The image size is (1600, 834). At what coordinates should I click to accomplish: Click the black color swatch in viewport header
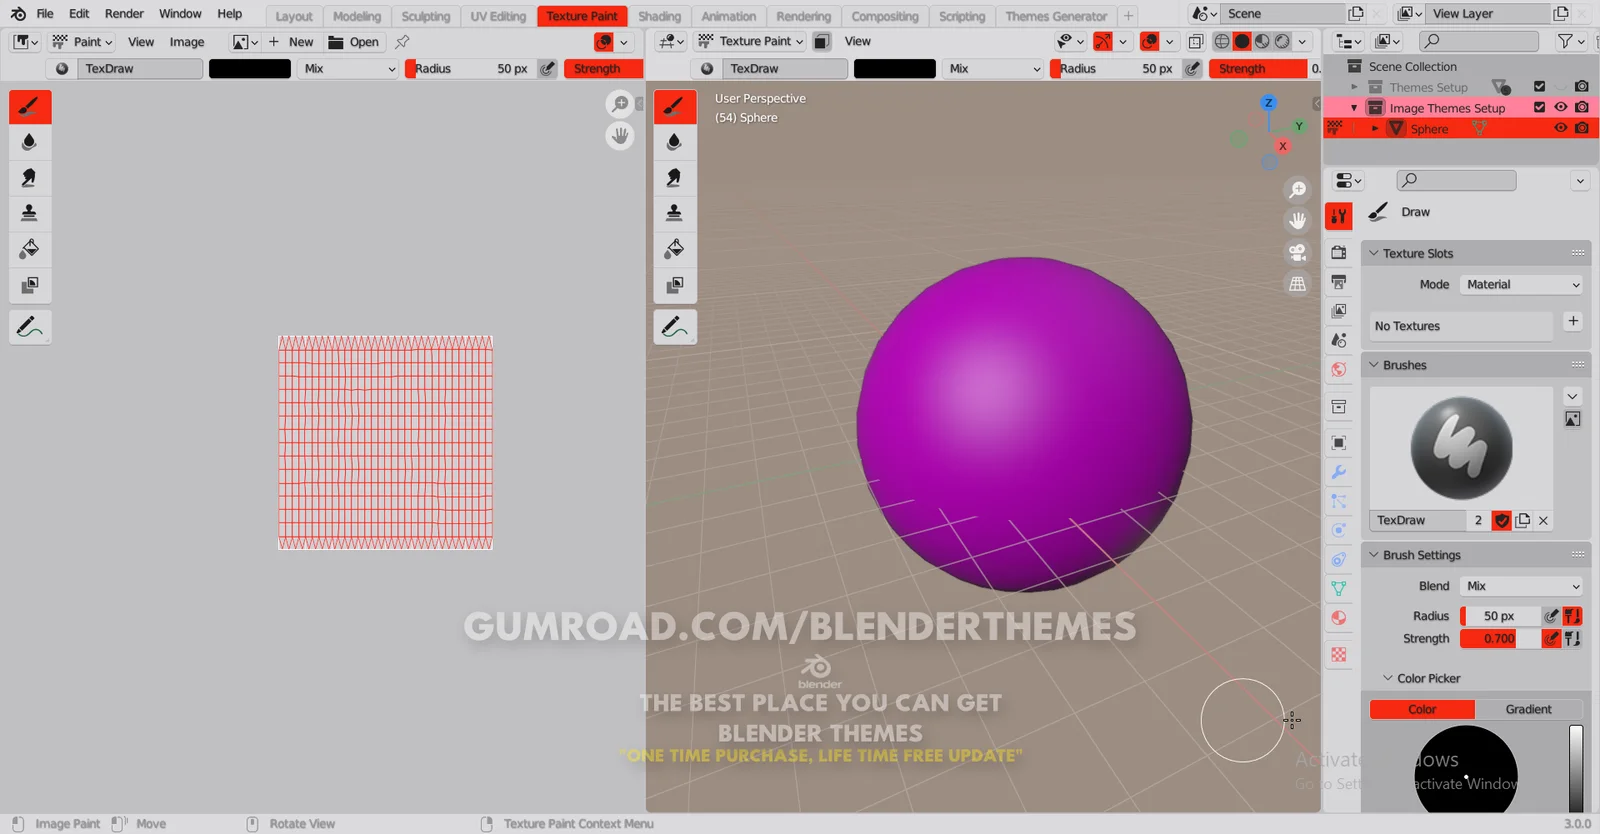click(895, 68)
